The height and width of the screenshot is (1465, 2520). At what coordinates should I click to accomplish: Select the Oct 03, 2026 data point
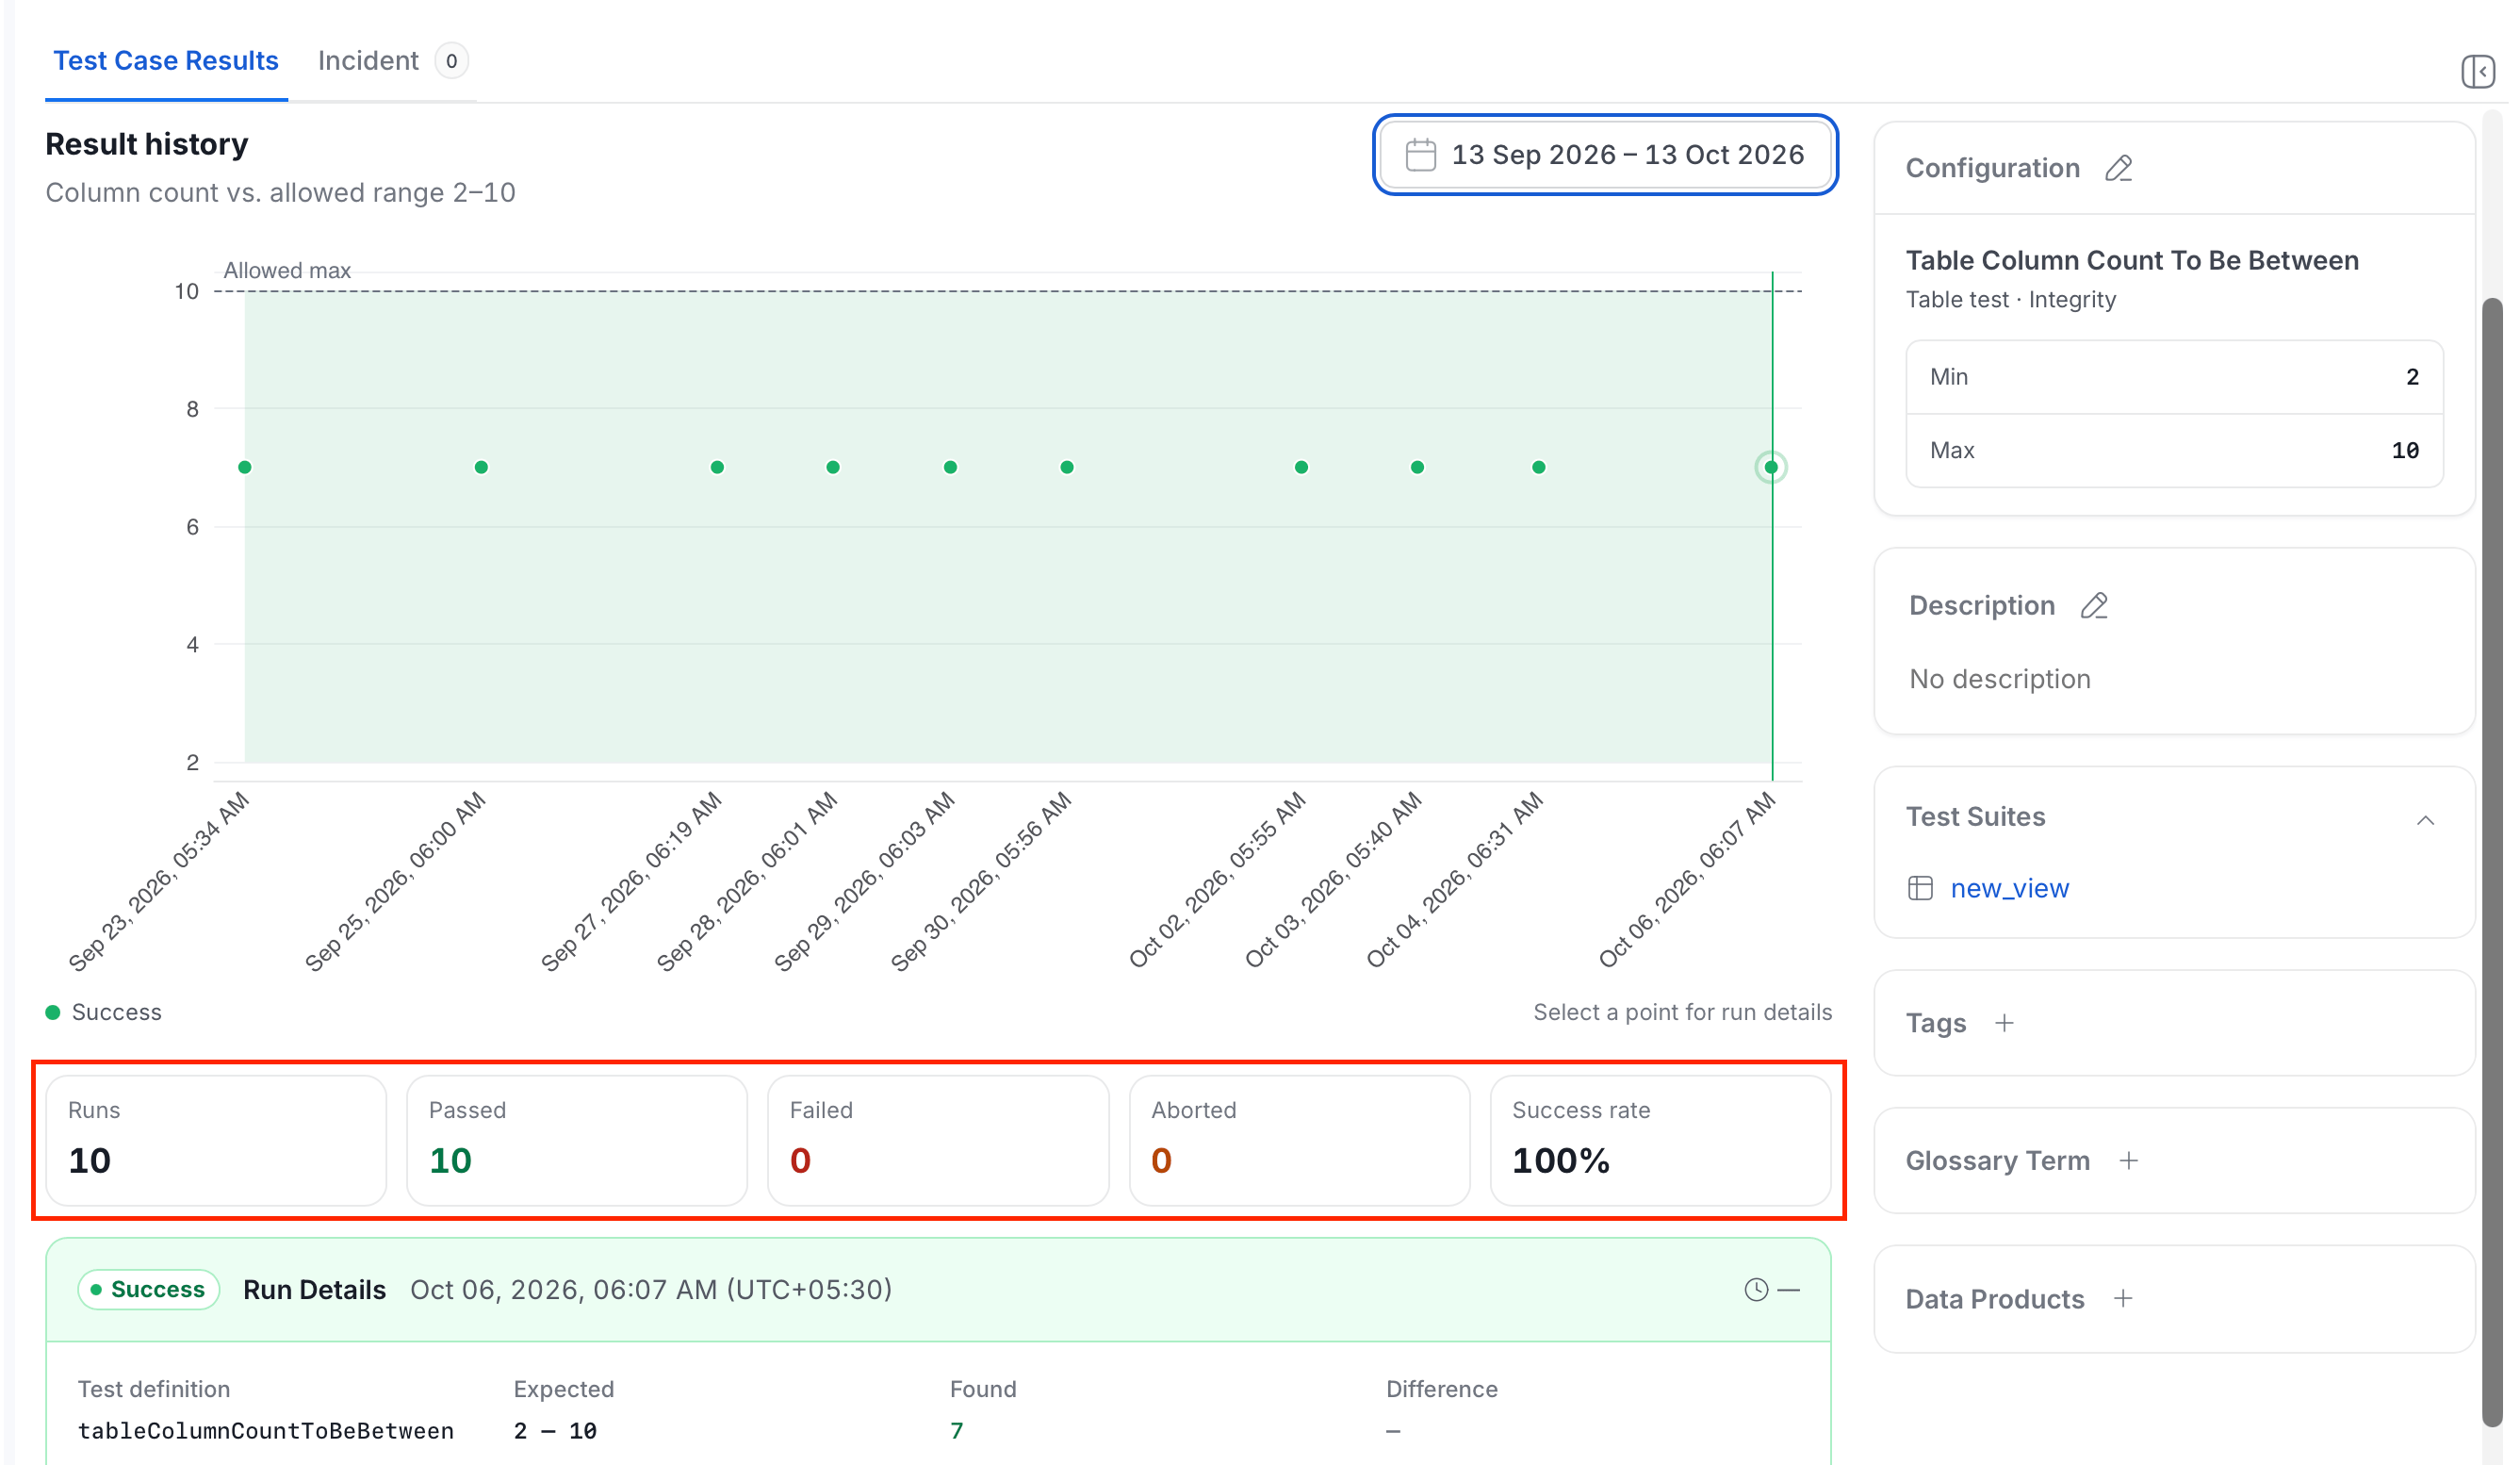[x=1417, y=467]
